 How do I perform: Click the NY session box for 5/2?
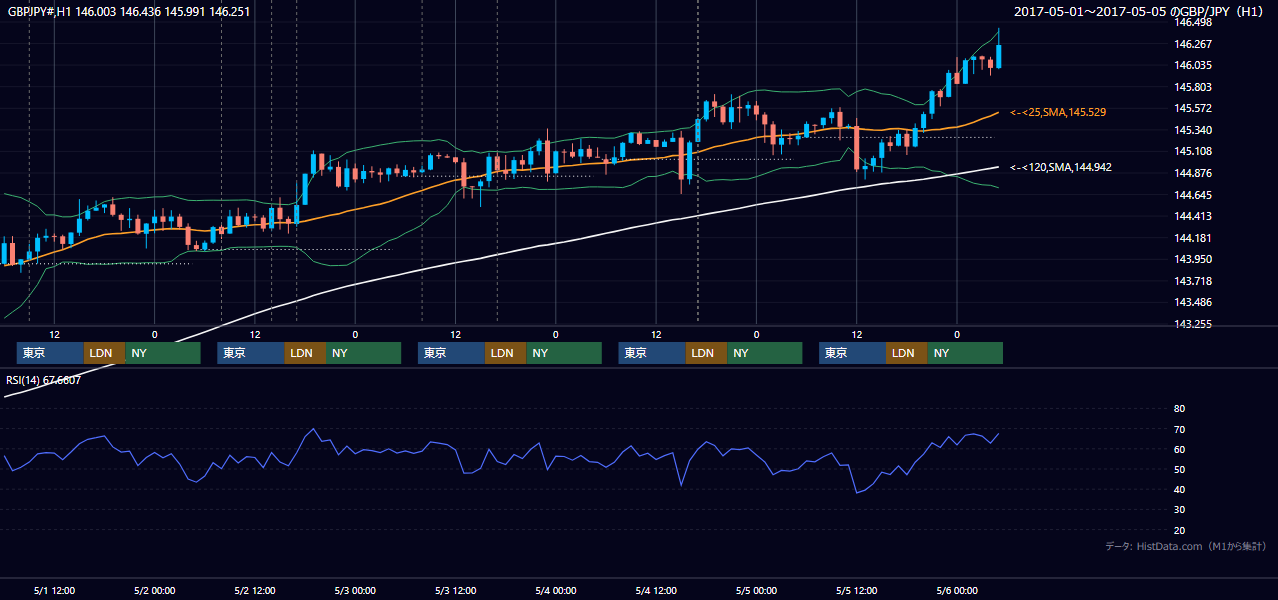(363, 353)
